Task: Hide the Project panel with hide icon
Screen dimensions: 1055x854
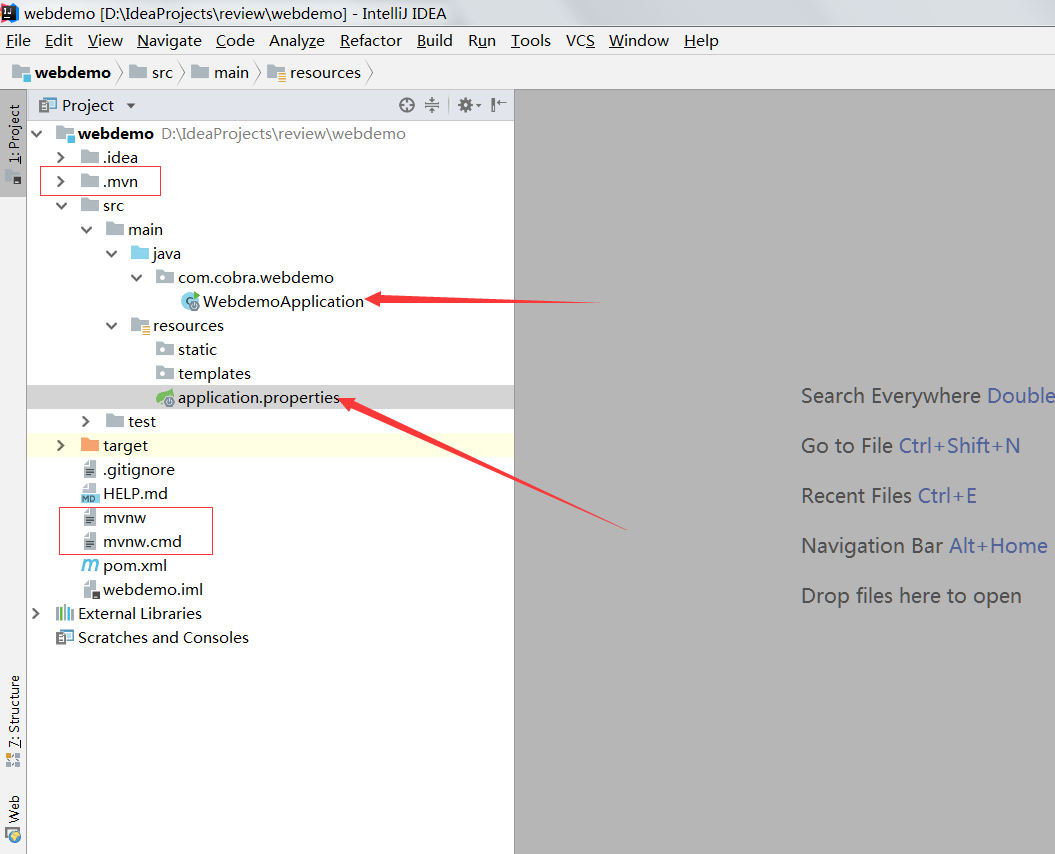Action: 499,105
